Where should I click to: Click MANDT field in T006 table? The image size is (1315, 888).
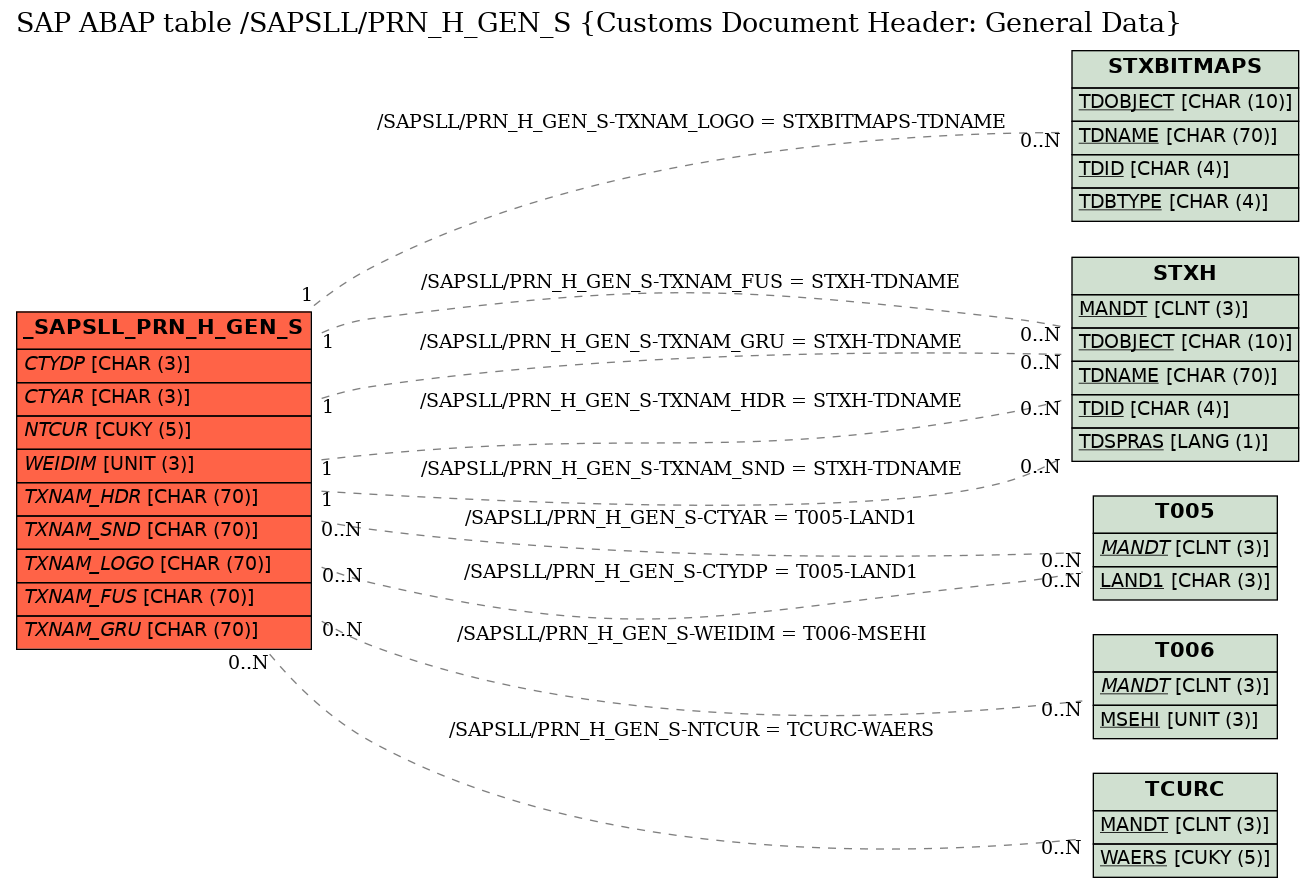tap(1185, 687)
